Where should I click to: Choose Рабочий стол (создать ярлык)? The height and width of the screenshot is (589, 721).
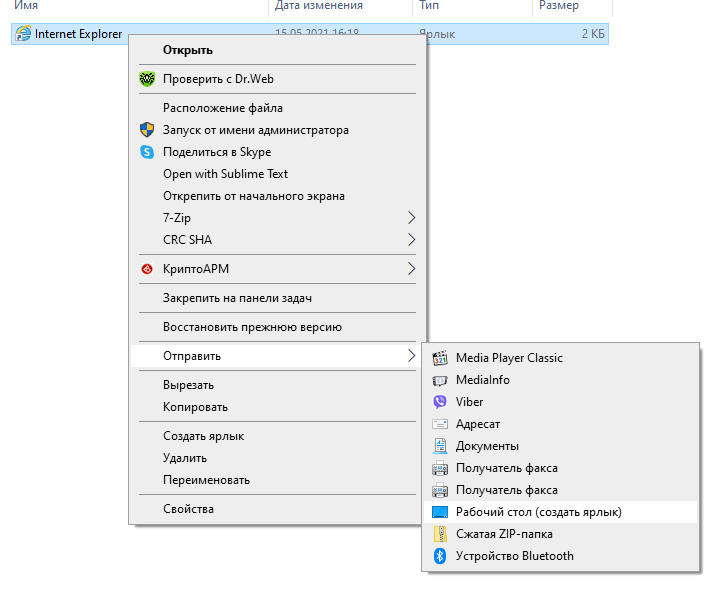(561, 512)
